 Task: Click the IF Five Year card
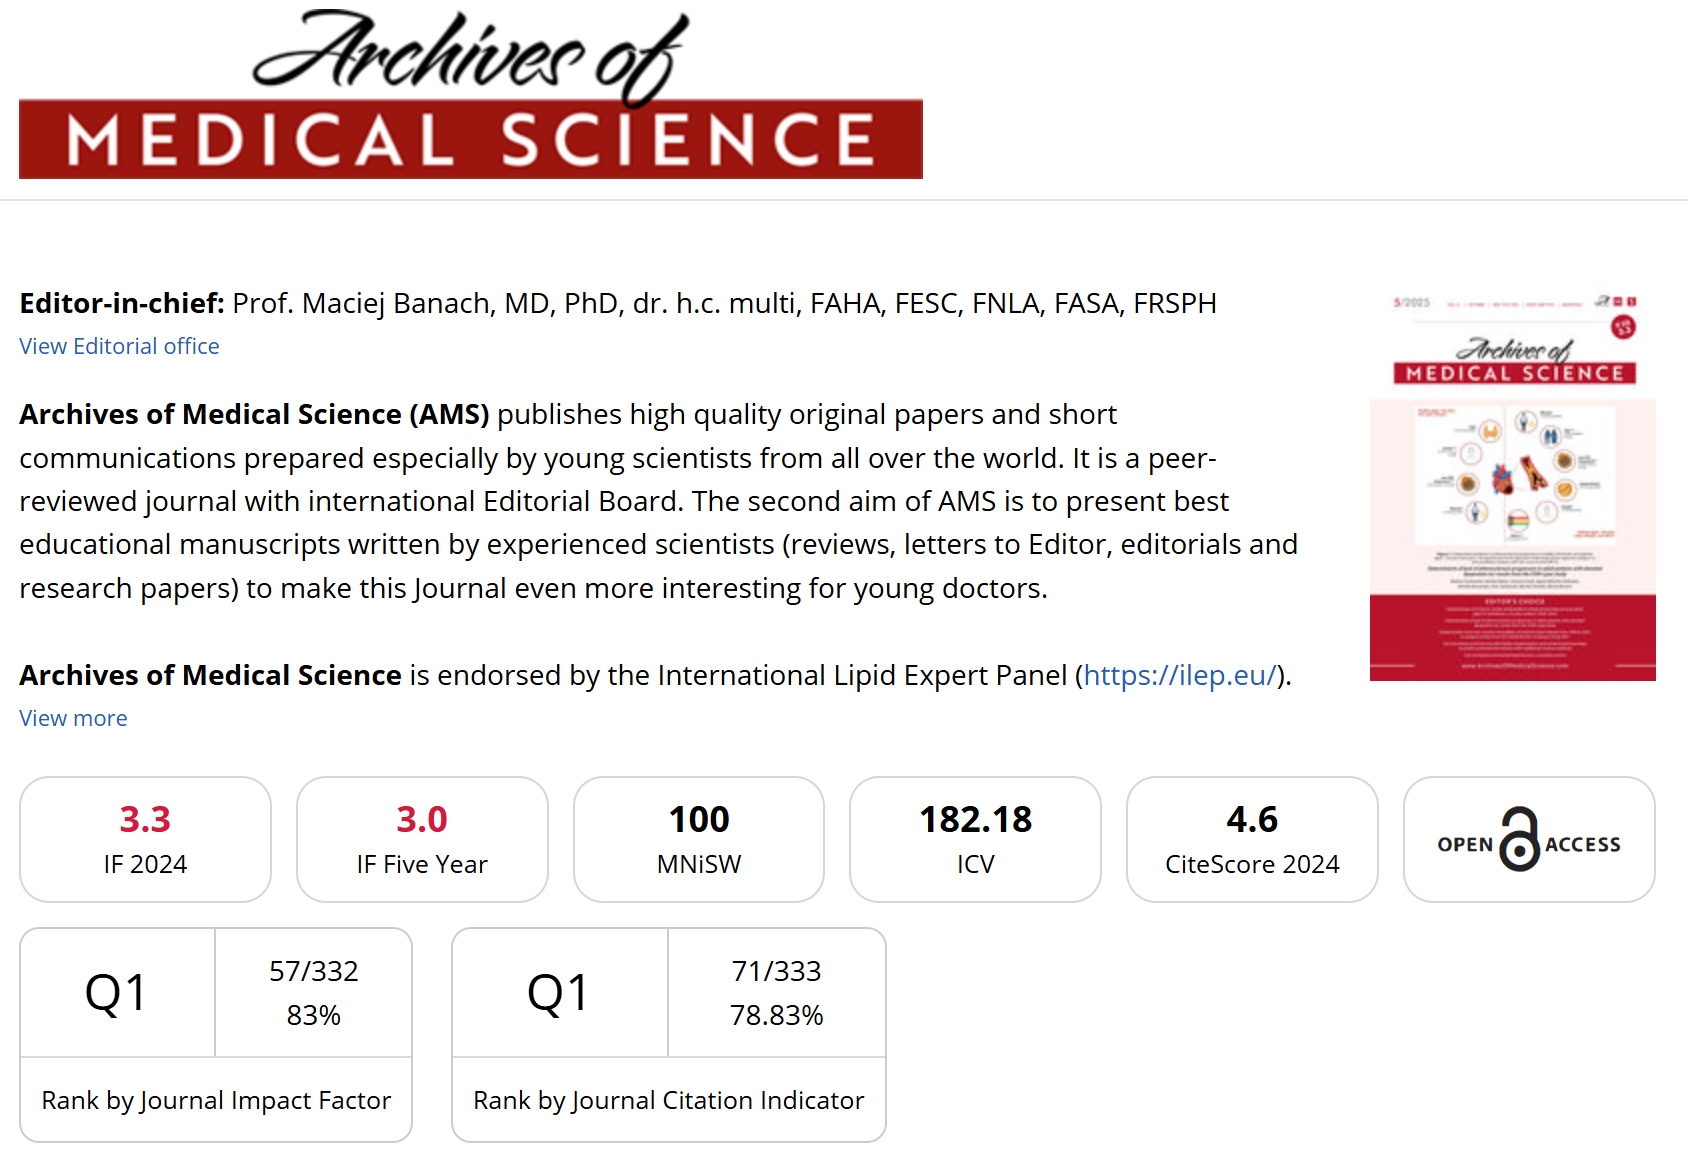coord(422,839)
